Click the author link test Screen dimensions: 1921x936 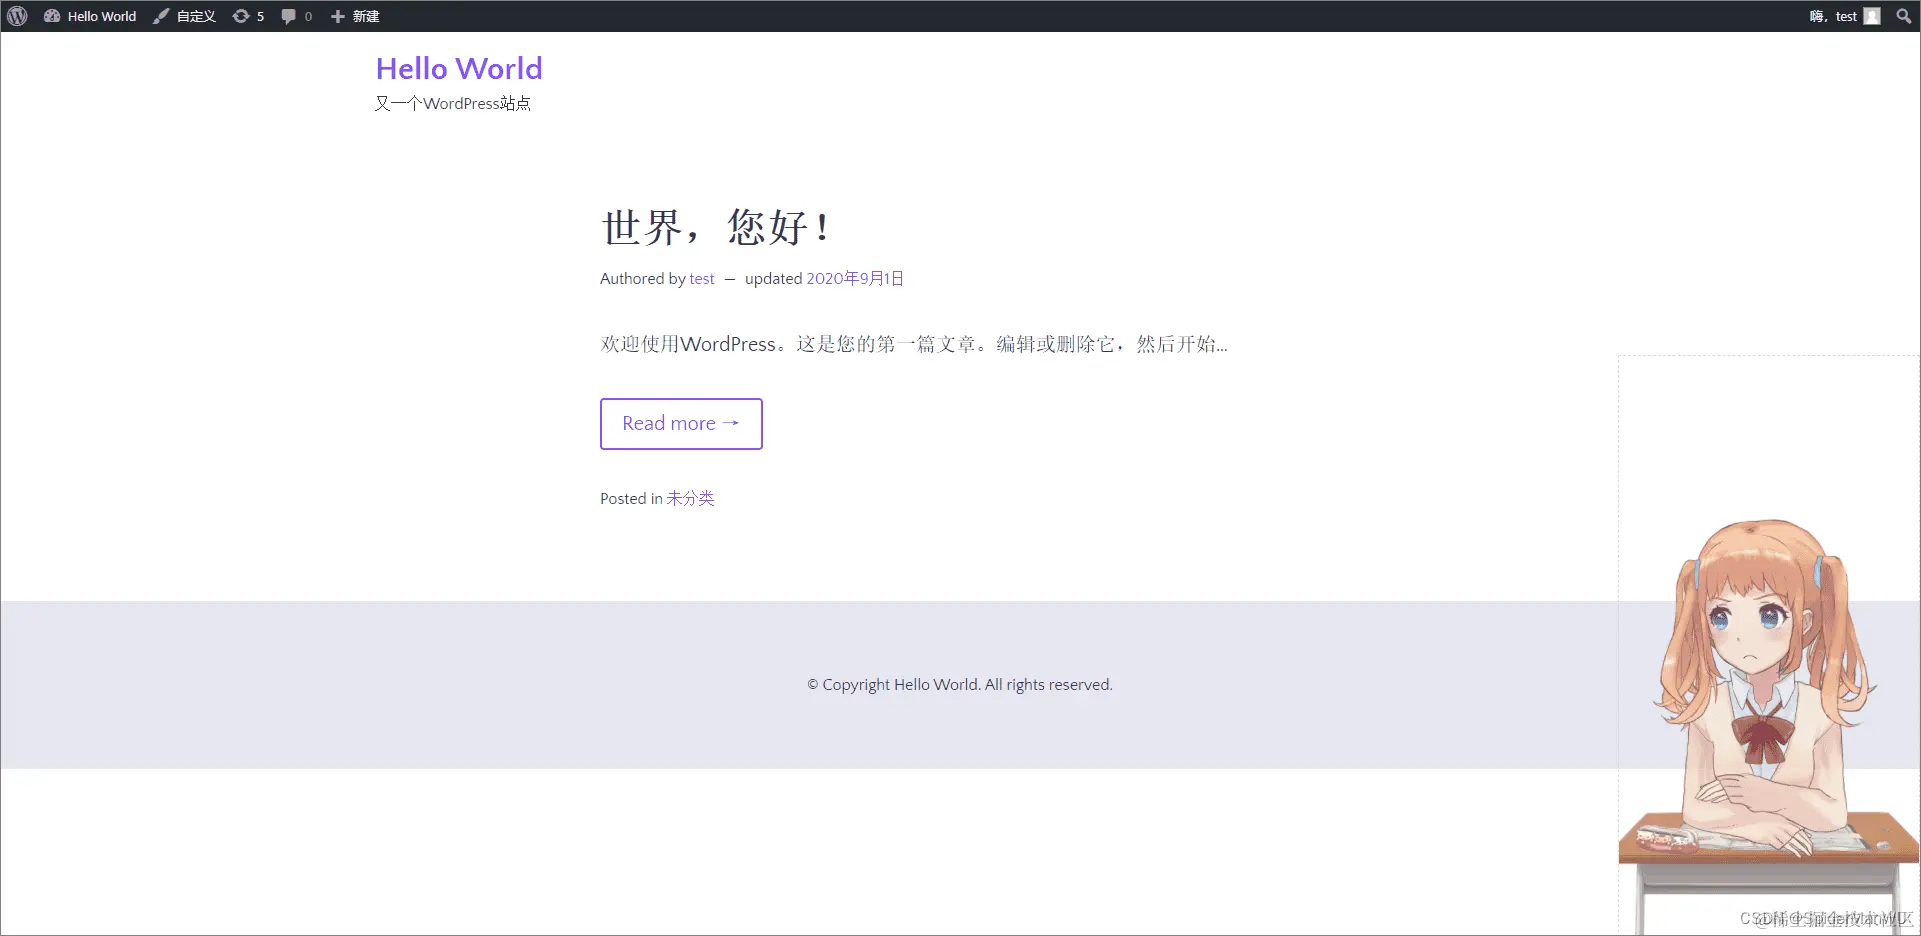click(701, 278)
